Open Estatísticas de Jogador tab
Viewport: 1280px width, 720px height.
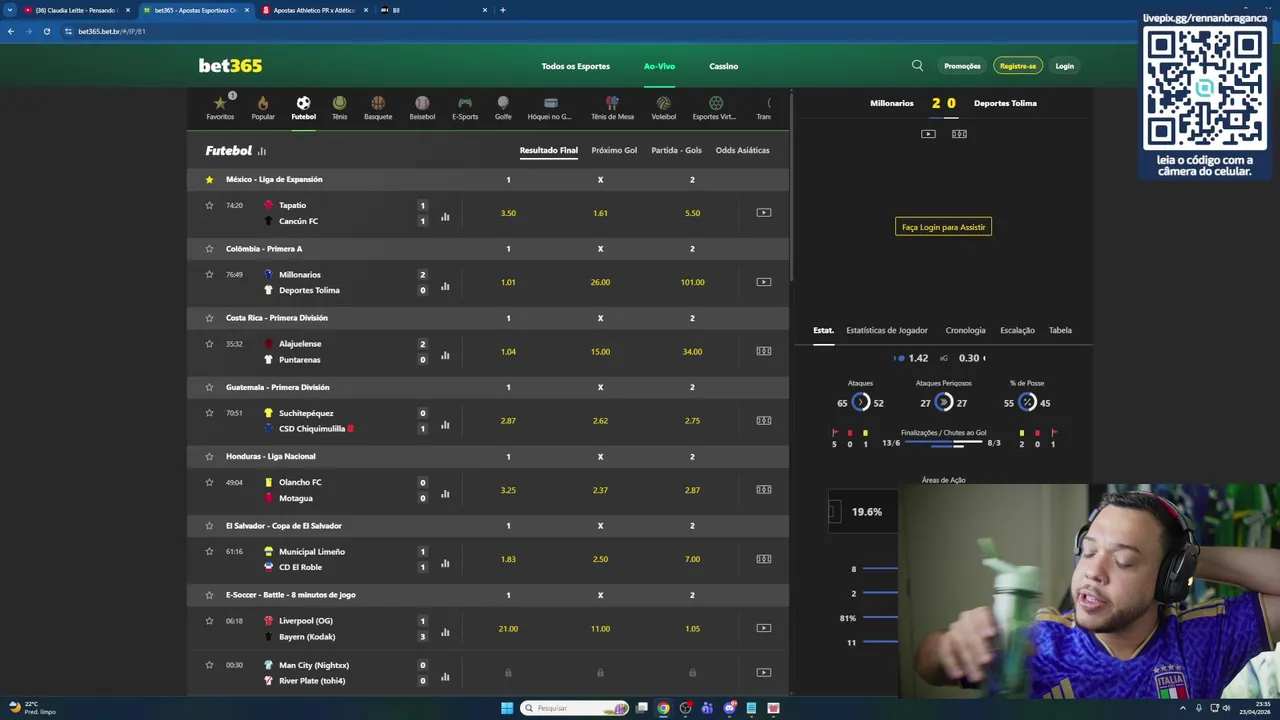point(887,330)
